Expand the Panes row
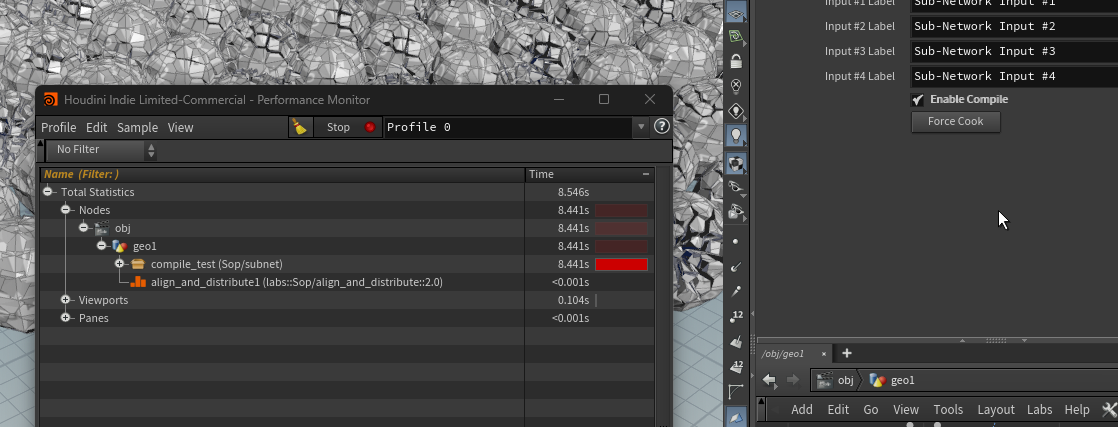Screen dimensions: 1118x427 [x=66, y=318]
